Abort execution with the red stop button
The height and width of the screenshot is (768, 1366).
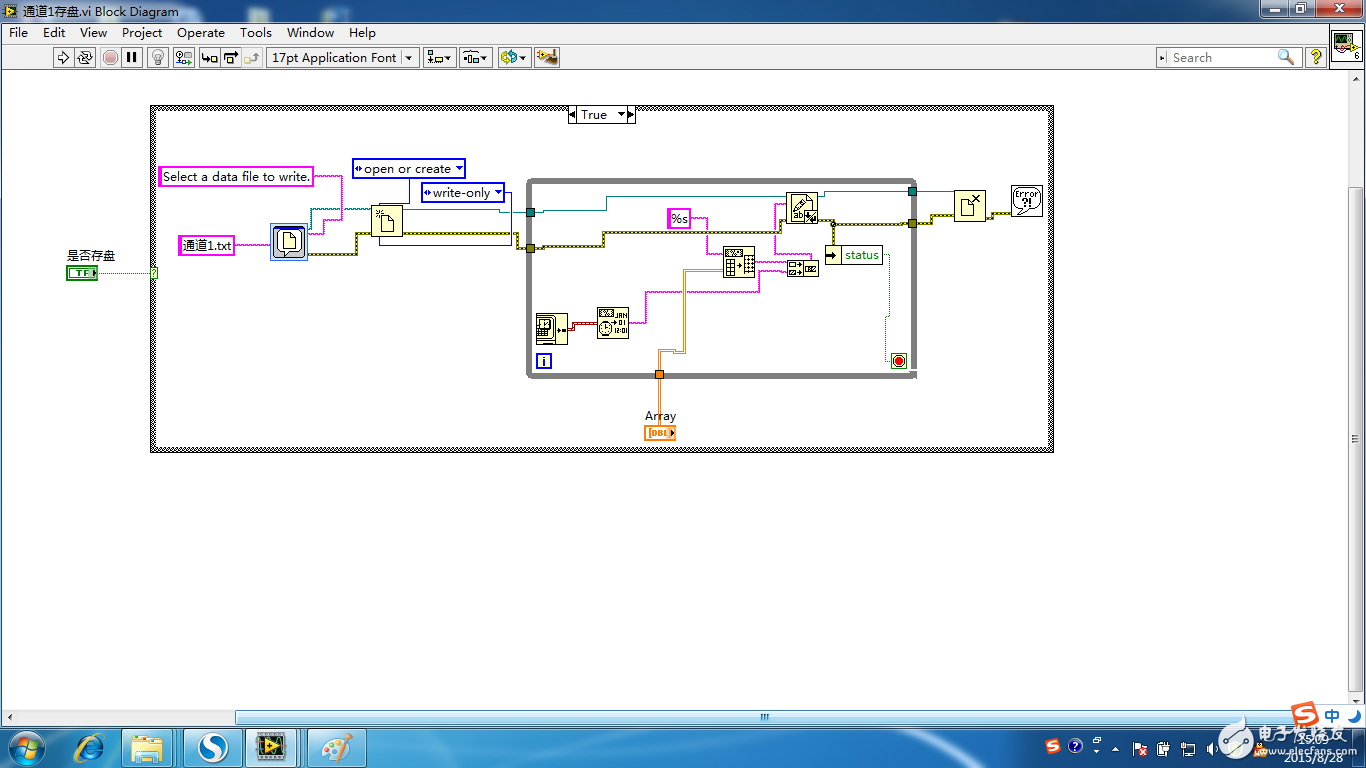pyautogui.click(x=110, y=58)
